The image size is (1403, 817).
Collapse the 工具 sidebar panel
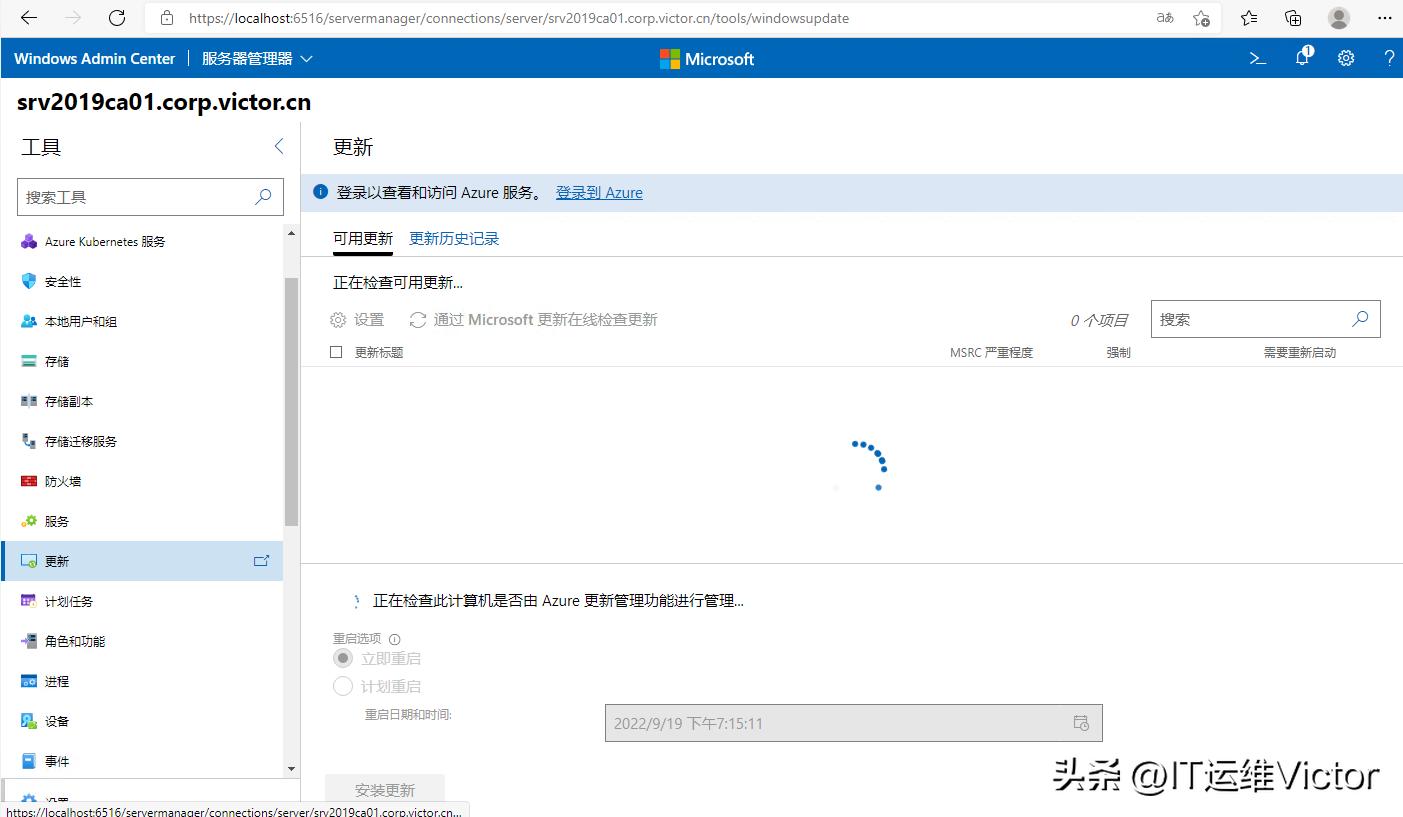tap(279, 145)
